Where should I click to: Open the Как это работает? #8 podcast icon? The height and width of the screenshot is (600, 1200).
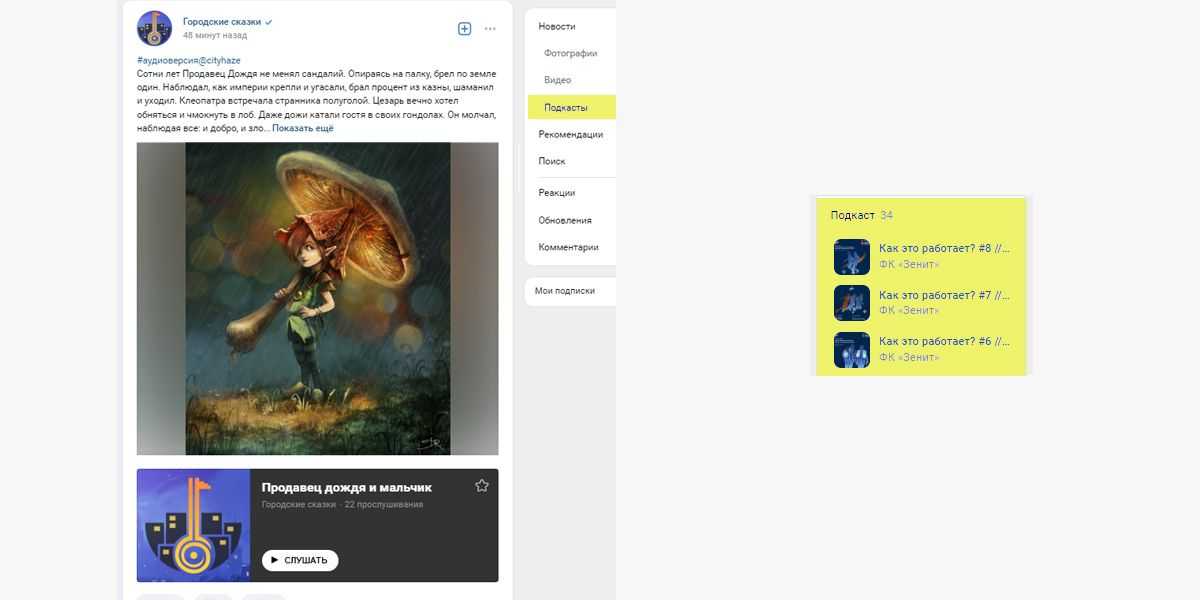click(852, 257)
